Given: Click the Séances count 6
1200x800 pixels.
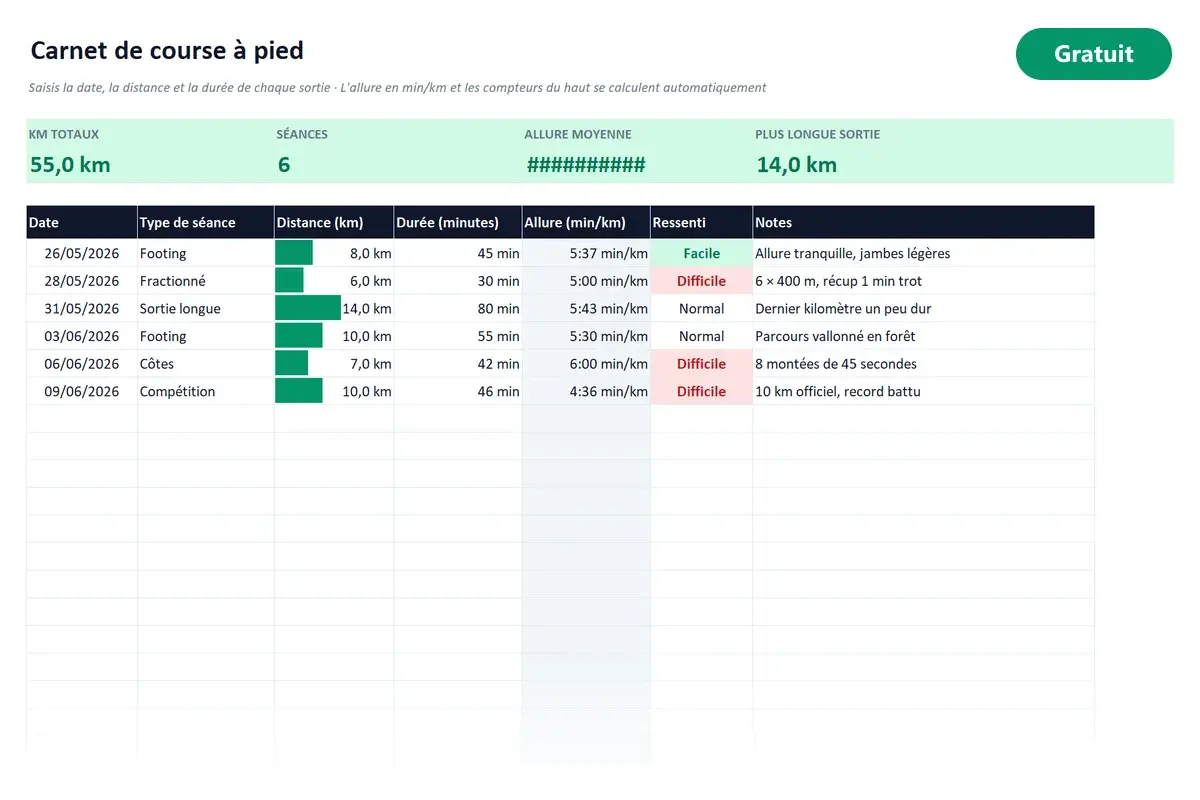Looking at the screenshot, I should (x=284, y=165).
